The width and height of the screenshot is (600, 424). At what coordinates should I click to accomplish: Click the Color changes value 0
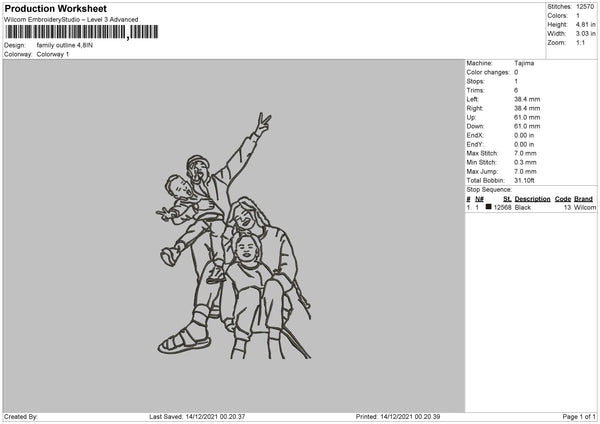[516, 72]
